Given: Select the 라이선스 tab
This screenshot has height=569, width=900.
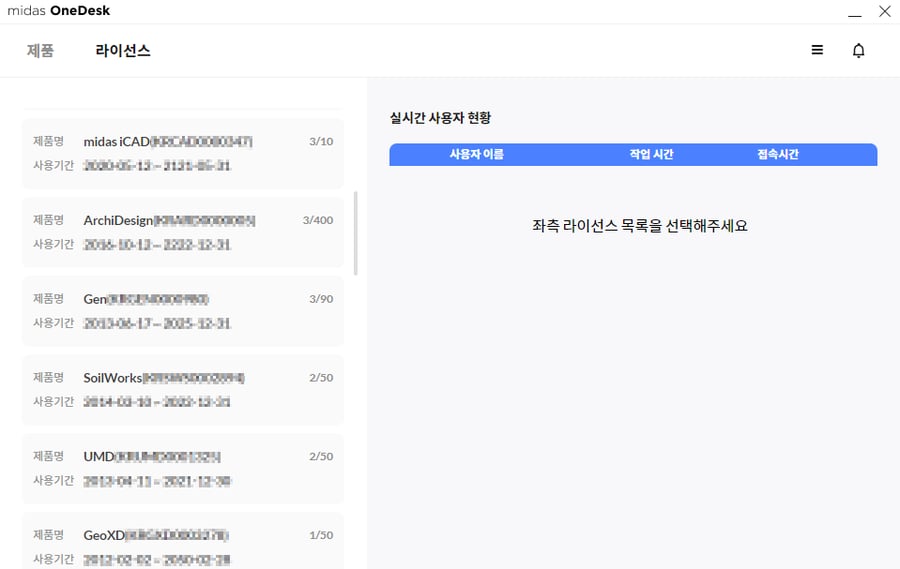Looking at the screenshot, I should 123,51.
